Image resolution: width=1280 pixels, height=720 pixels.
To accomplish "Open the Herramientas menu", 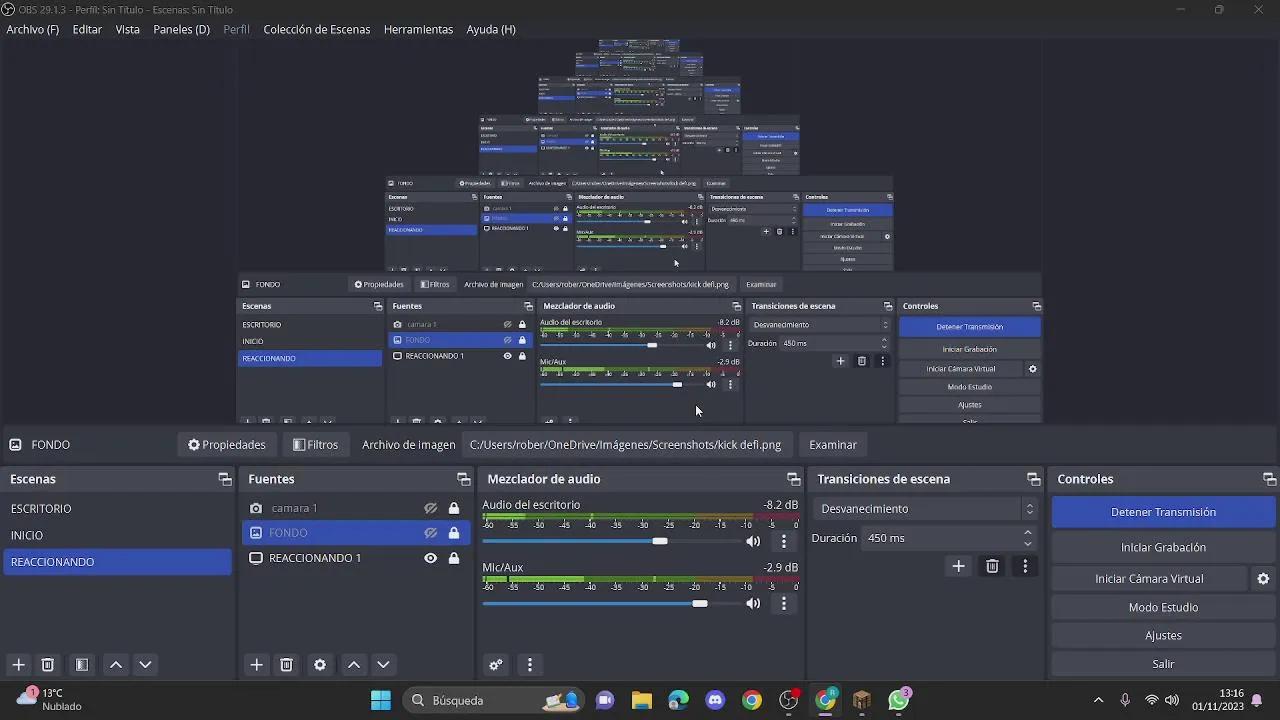I will click(x=418, y=29).
